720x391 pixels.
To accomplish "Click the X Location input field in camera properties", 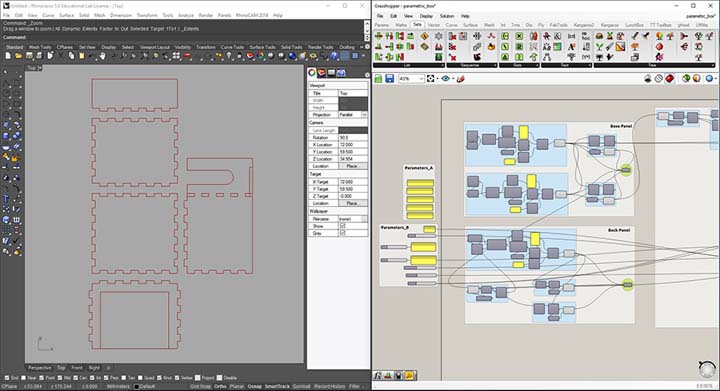I will (x=353, y=145).
